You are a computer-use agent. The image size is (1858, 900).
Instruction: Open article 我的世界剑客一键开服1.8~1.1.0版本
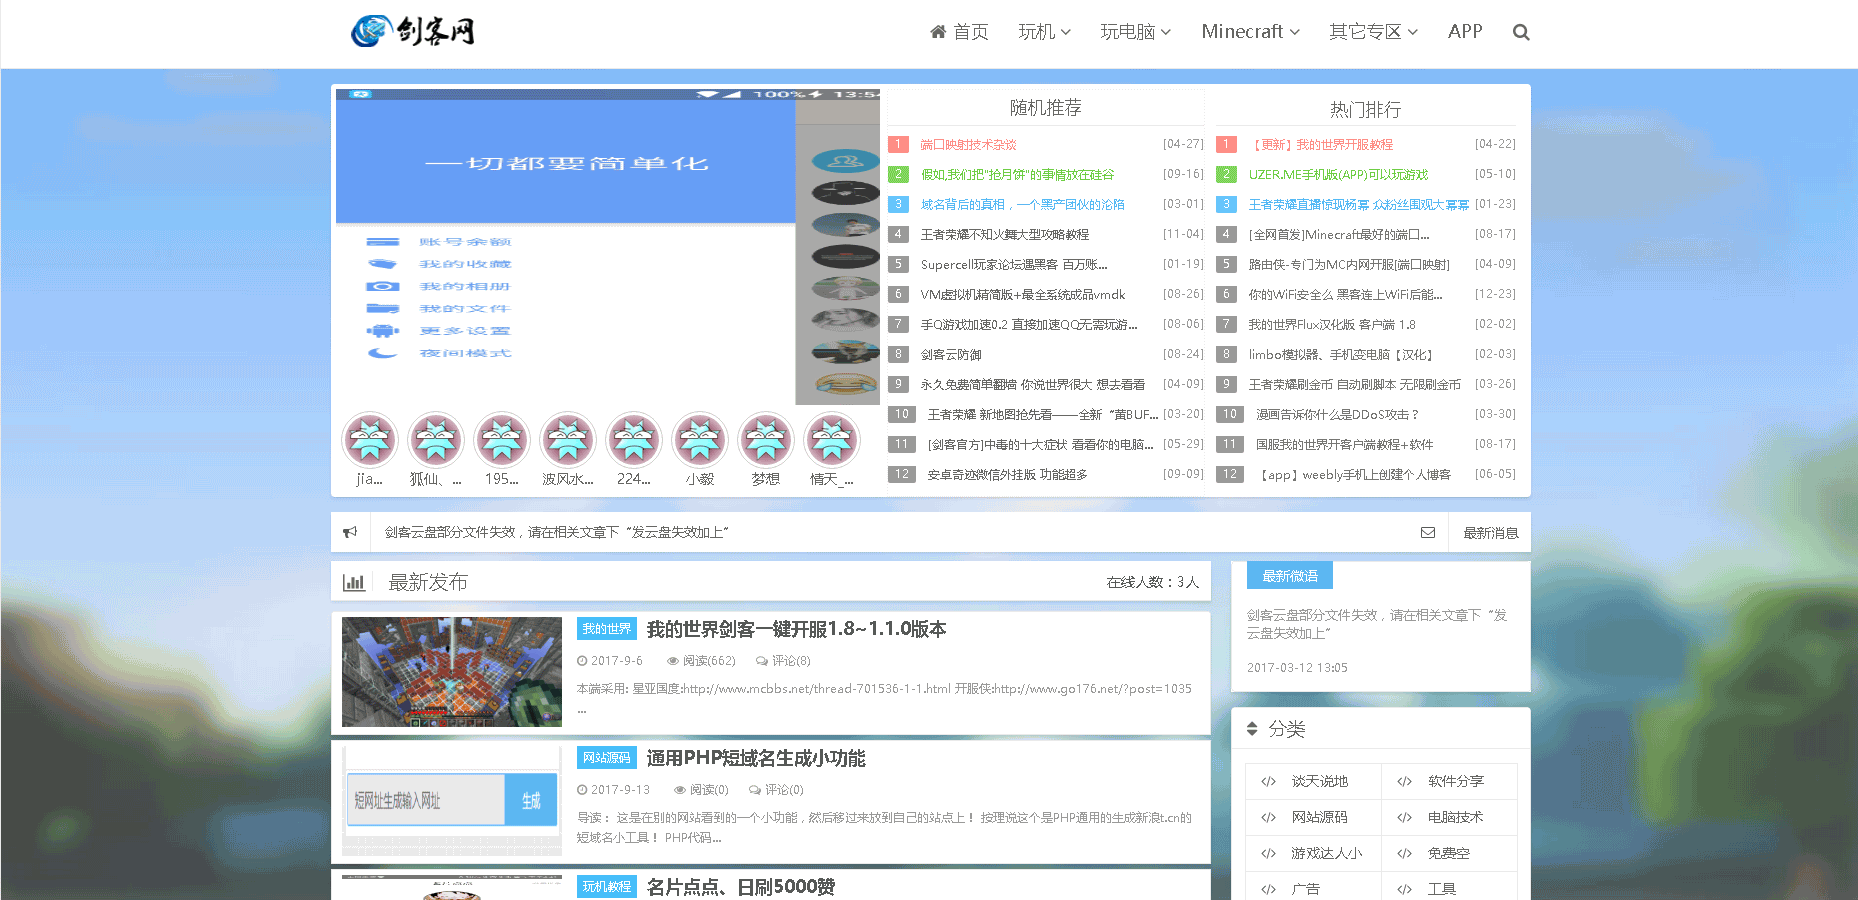click(796, 629)
